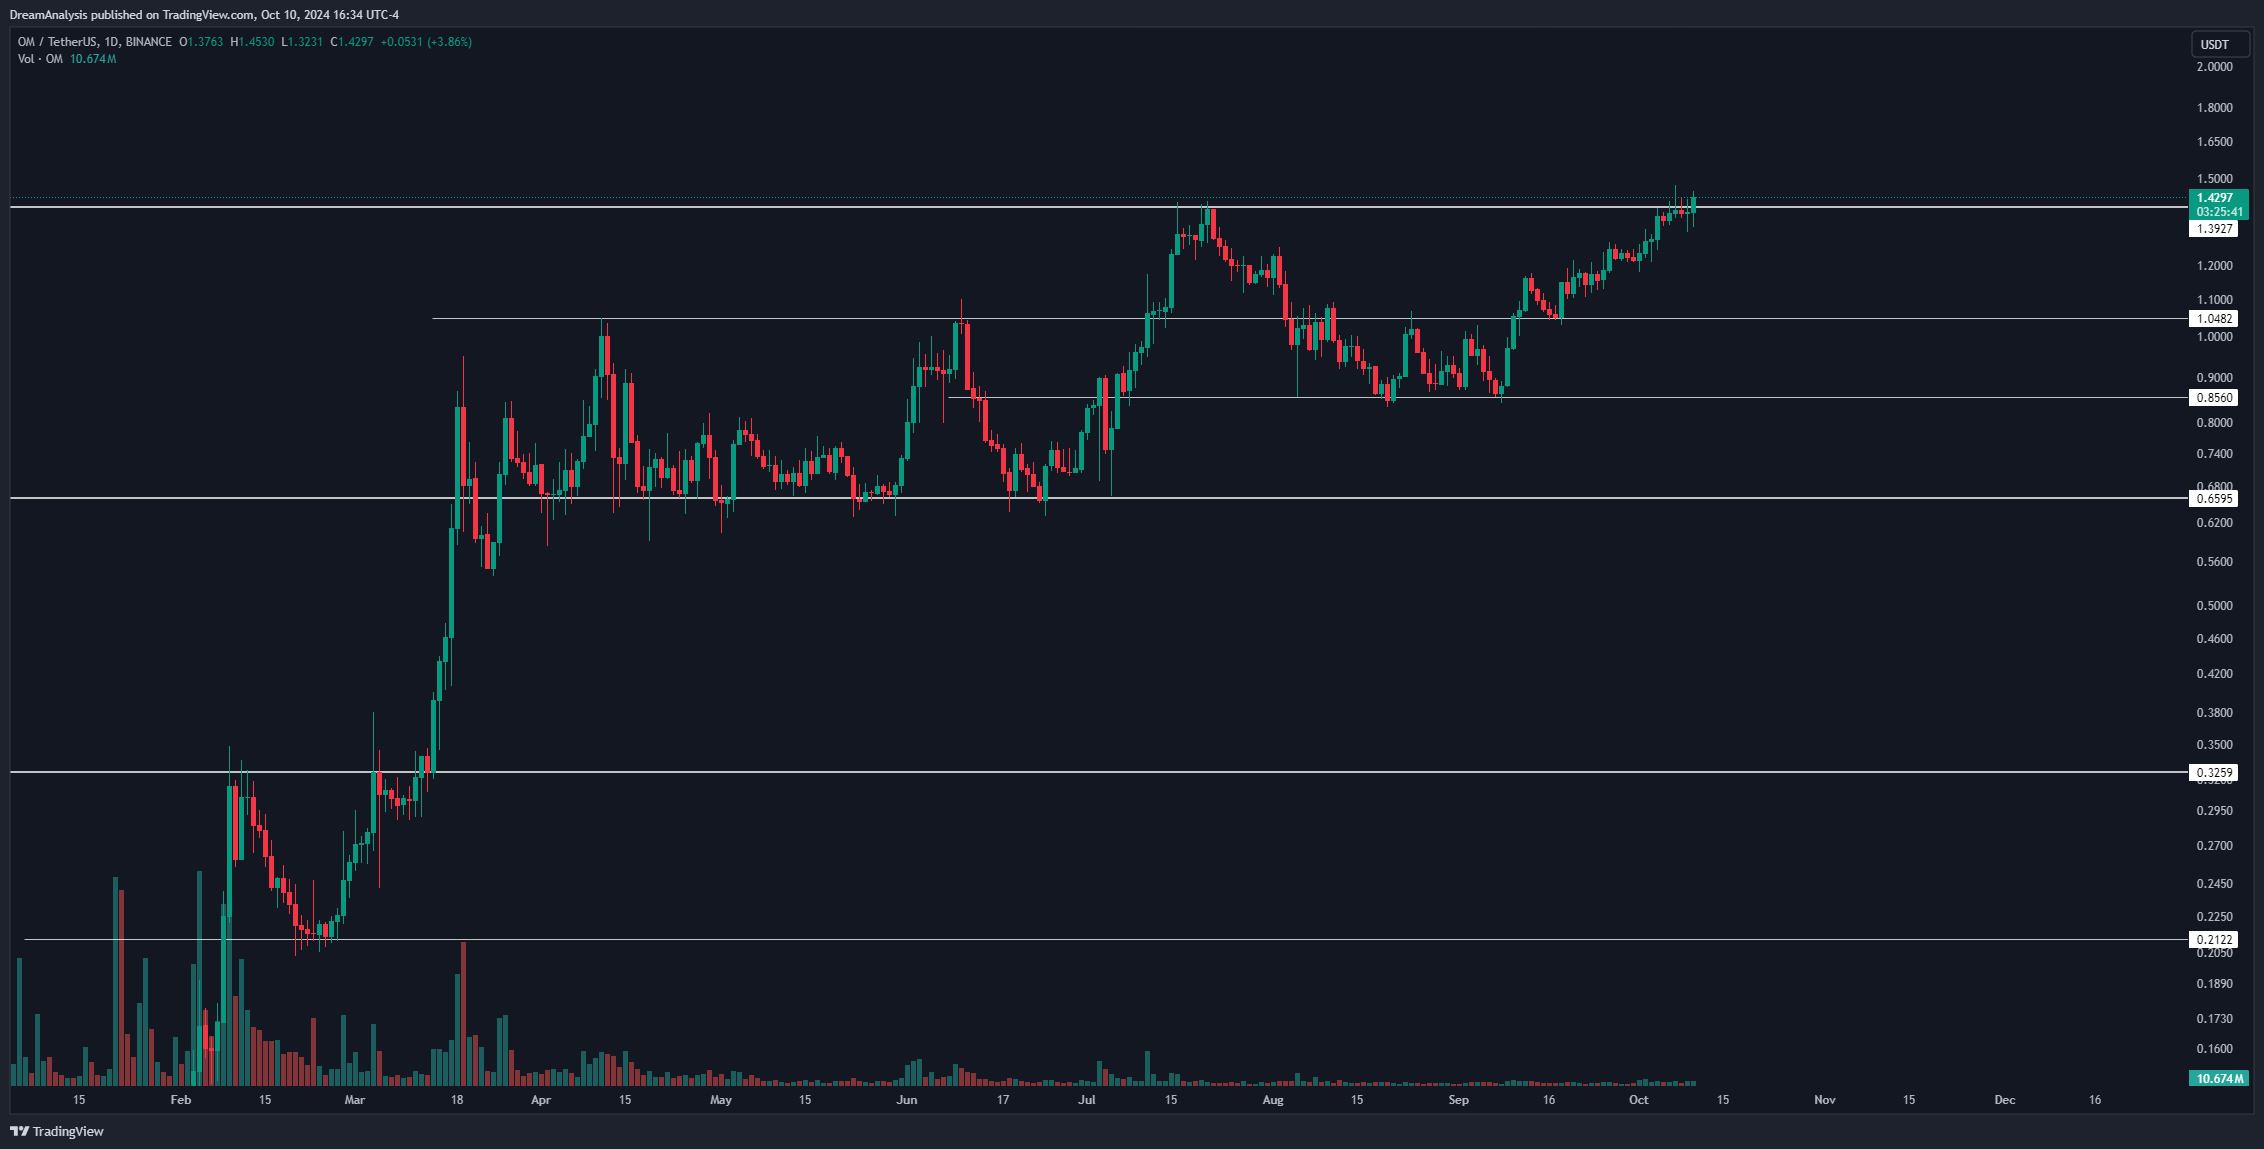Image resolution: width=2264 pixels, height=1149 pixels.
Task: Click the green 10.674M volume tag on price axis
Action: [2217, 1078]
